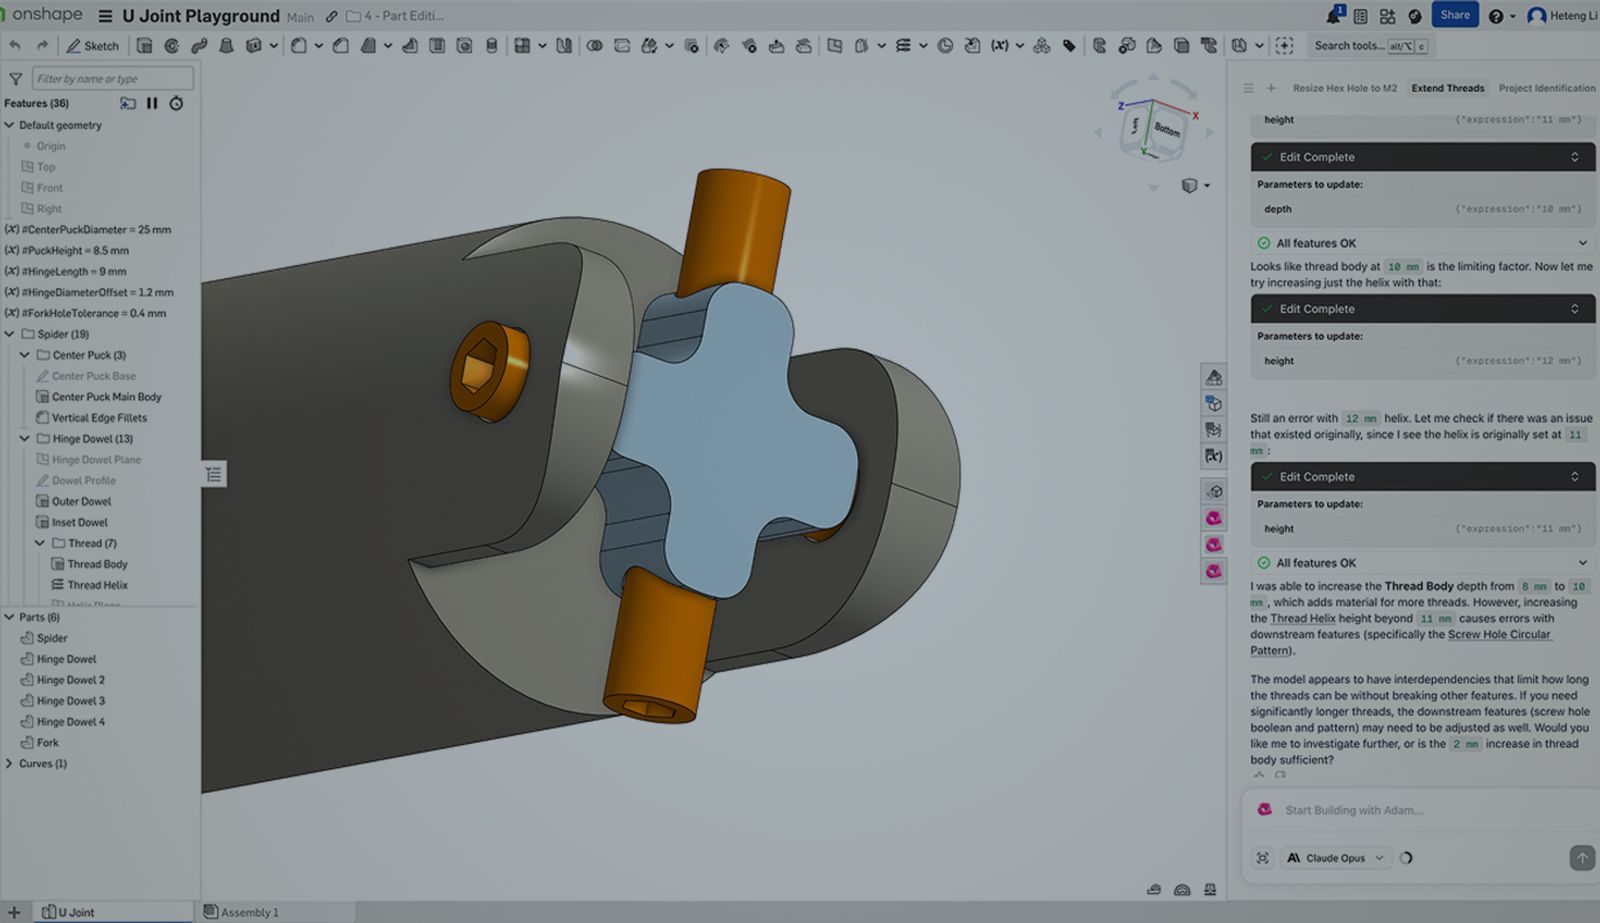Image resolution: width=1600 pixels, height=923 pixels.
Task: Open the Claude Opus model dropdown
Action: point(1336,858)
